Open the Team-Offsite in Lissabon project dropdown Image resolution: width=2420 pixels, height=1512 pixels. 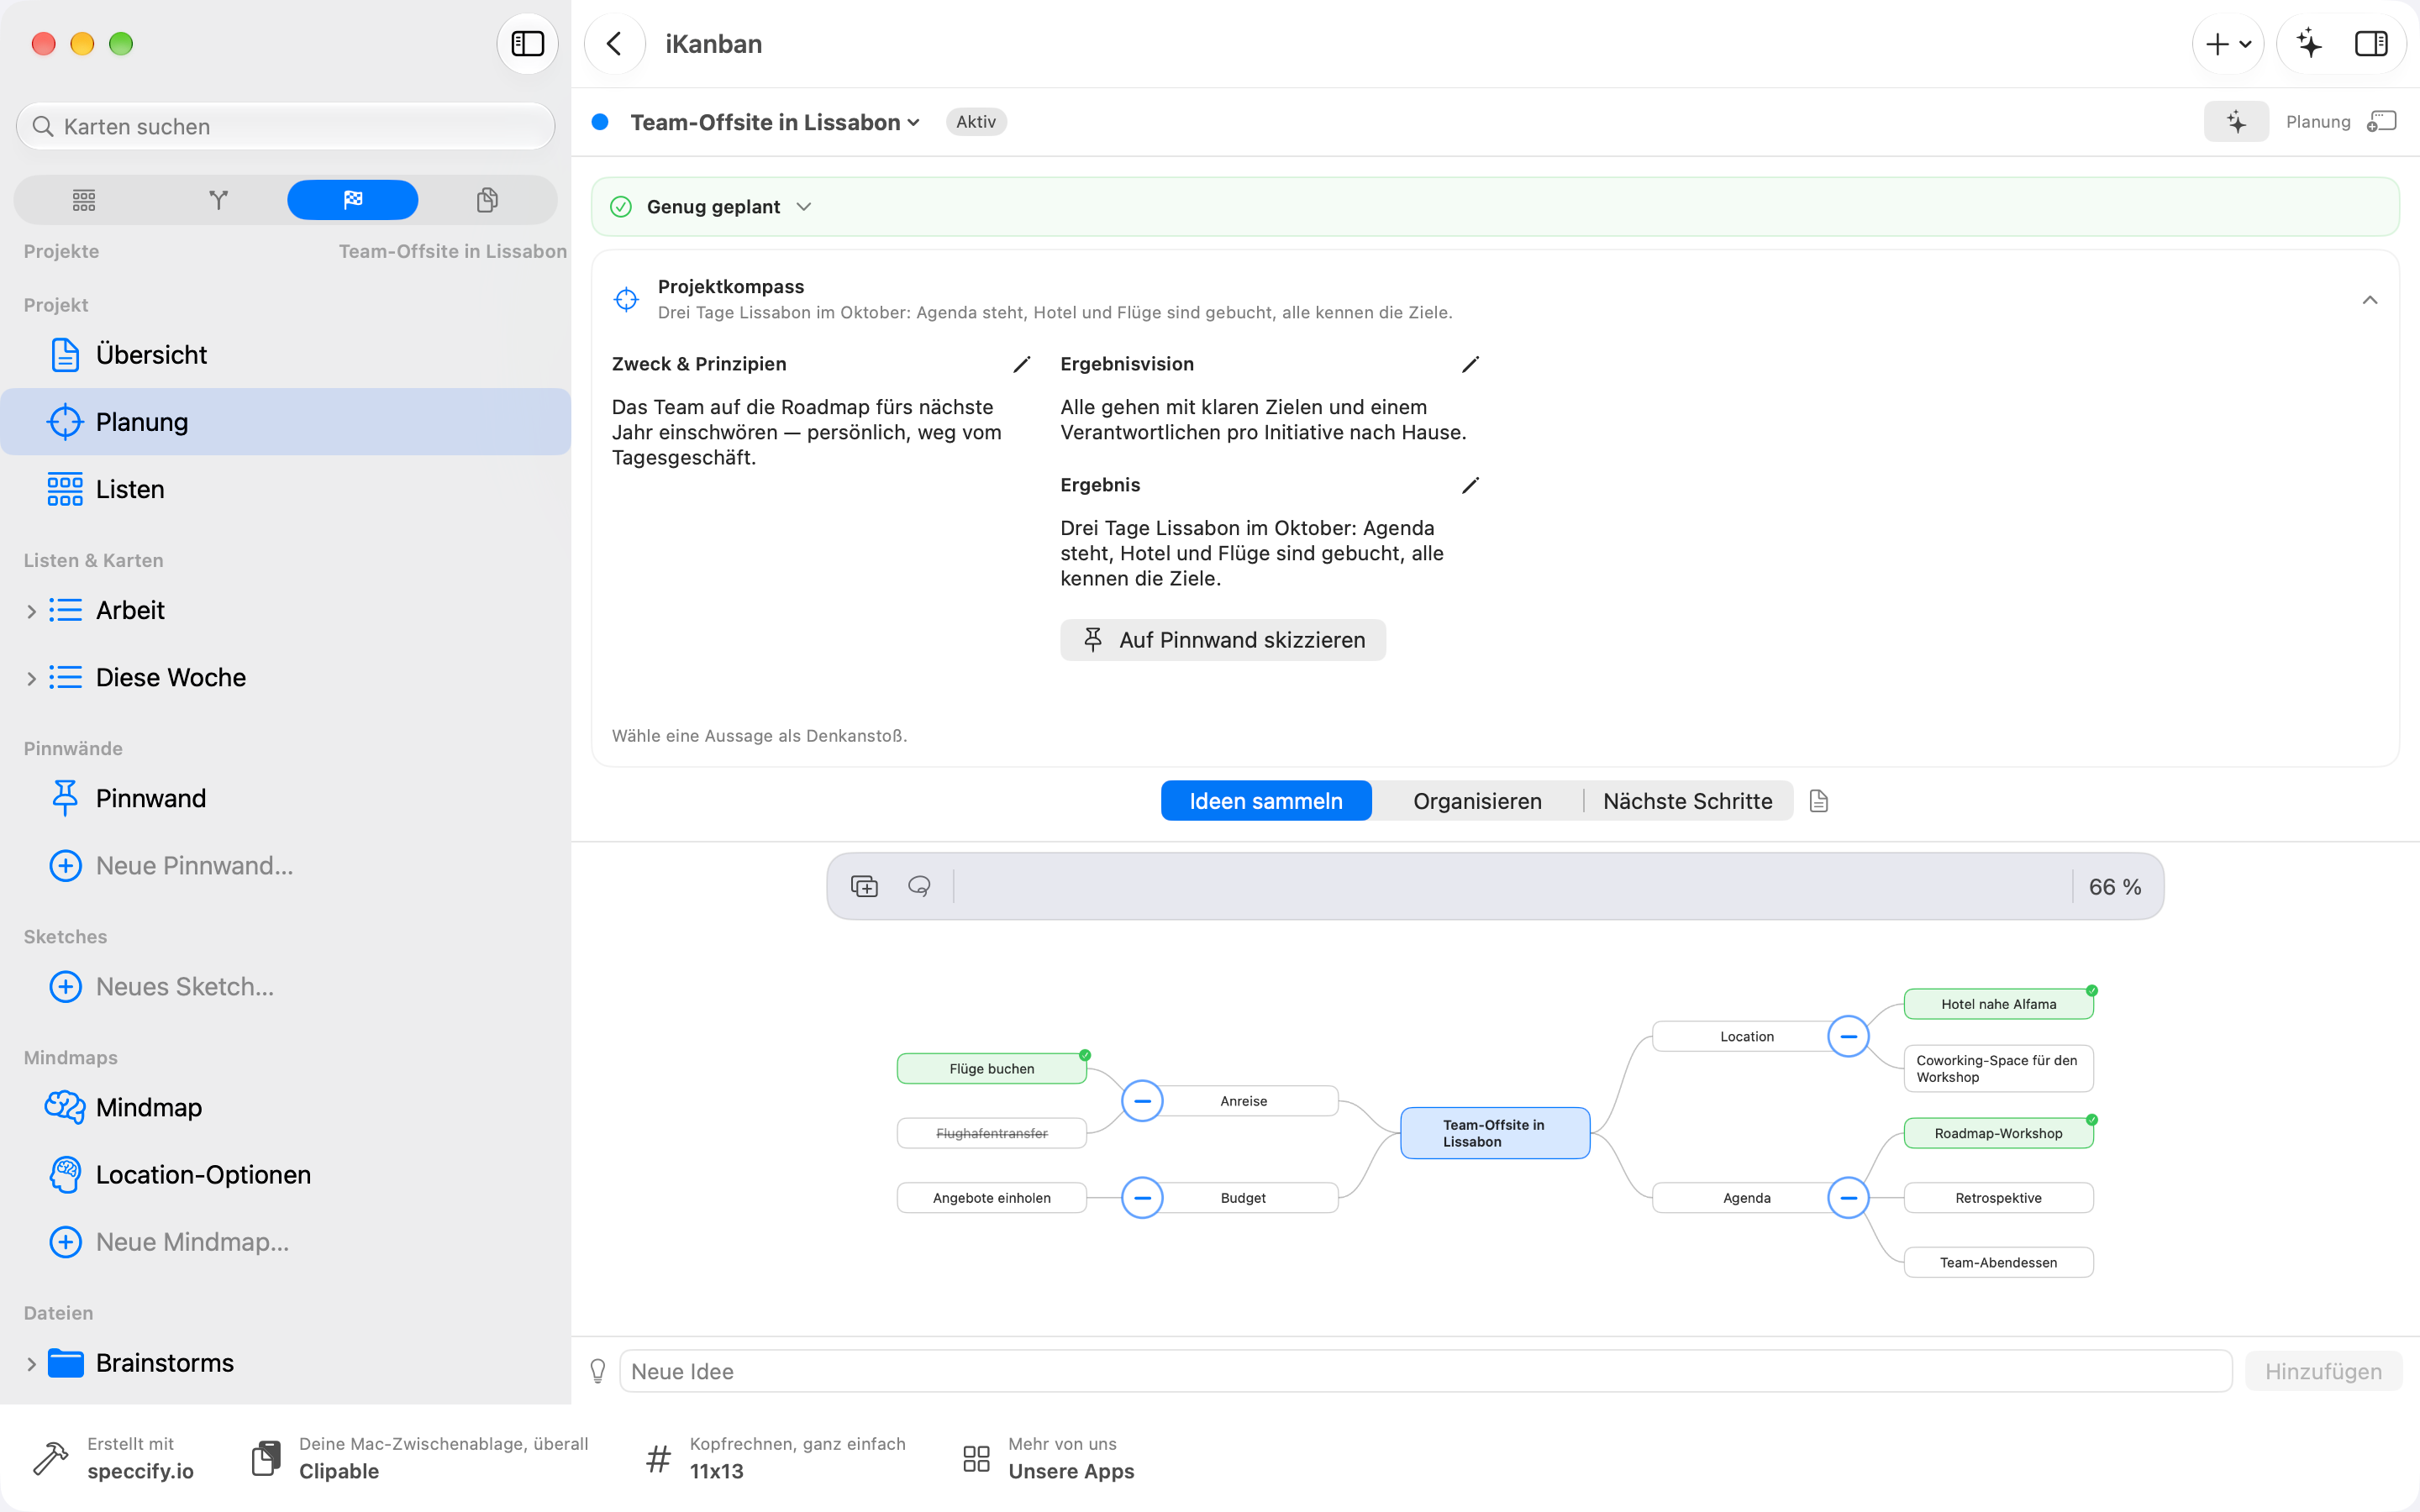click(775, 122)
